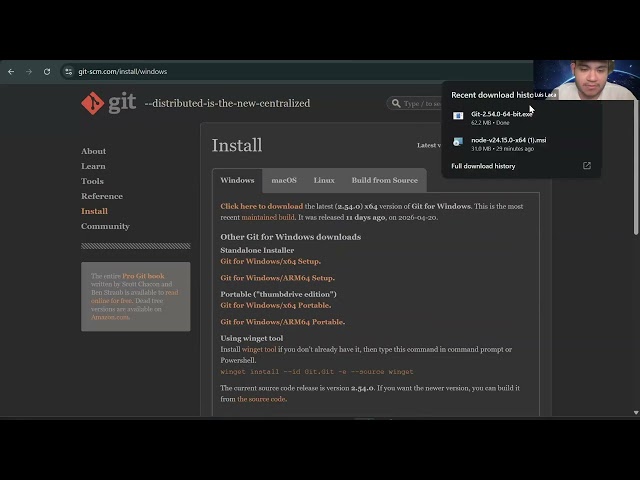Download Git for Windows/x64 Portable
This screenshot has width=640, height=480.
click(276, 305)
